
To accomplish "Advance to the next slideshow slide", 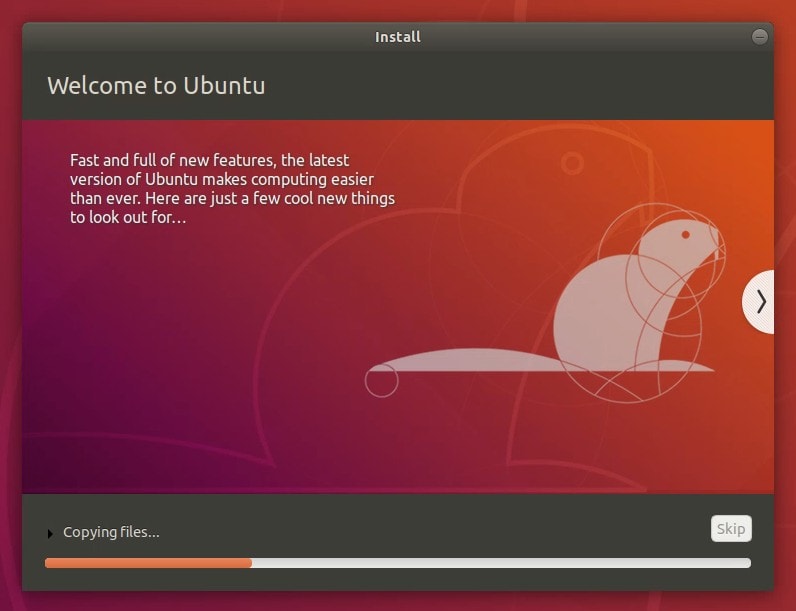I will tap(760, 301).
